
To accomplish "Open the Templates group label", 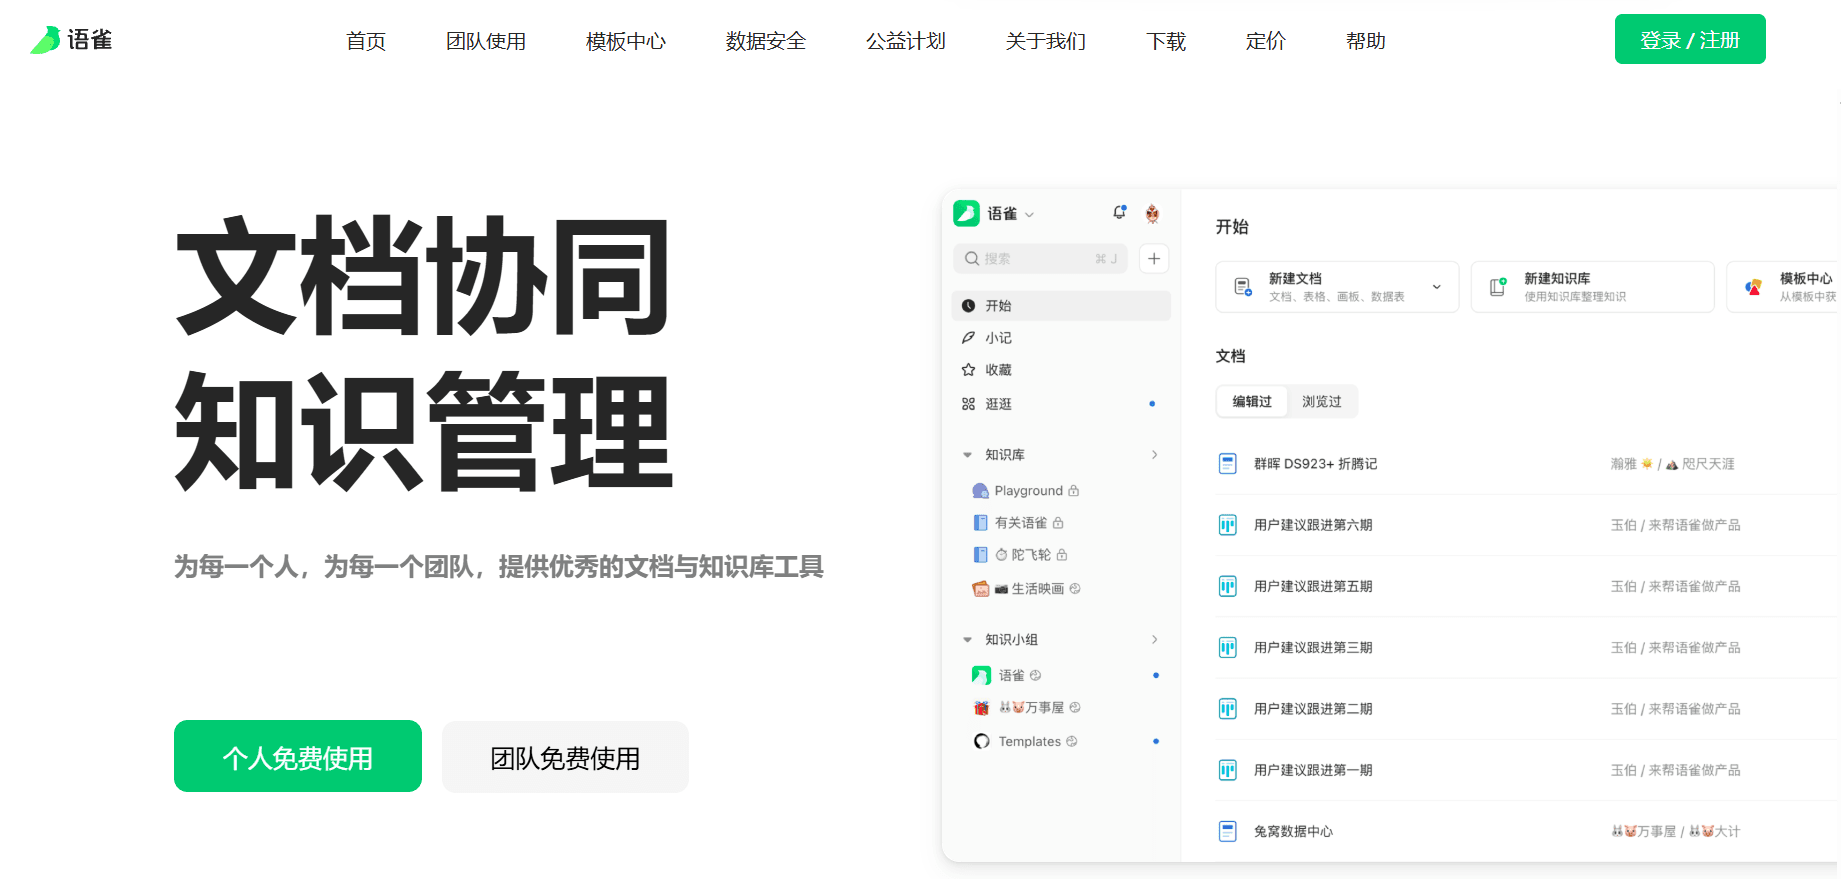I will click(x=1029, y=742).
